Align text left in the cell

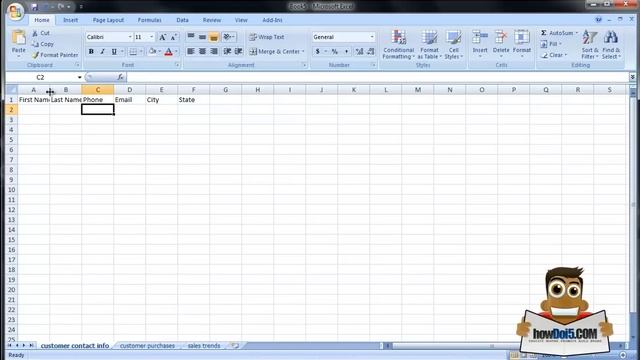pyautogui.click(x=191, y=51)
